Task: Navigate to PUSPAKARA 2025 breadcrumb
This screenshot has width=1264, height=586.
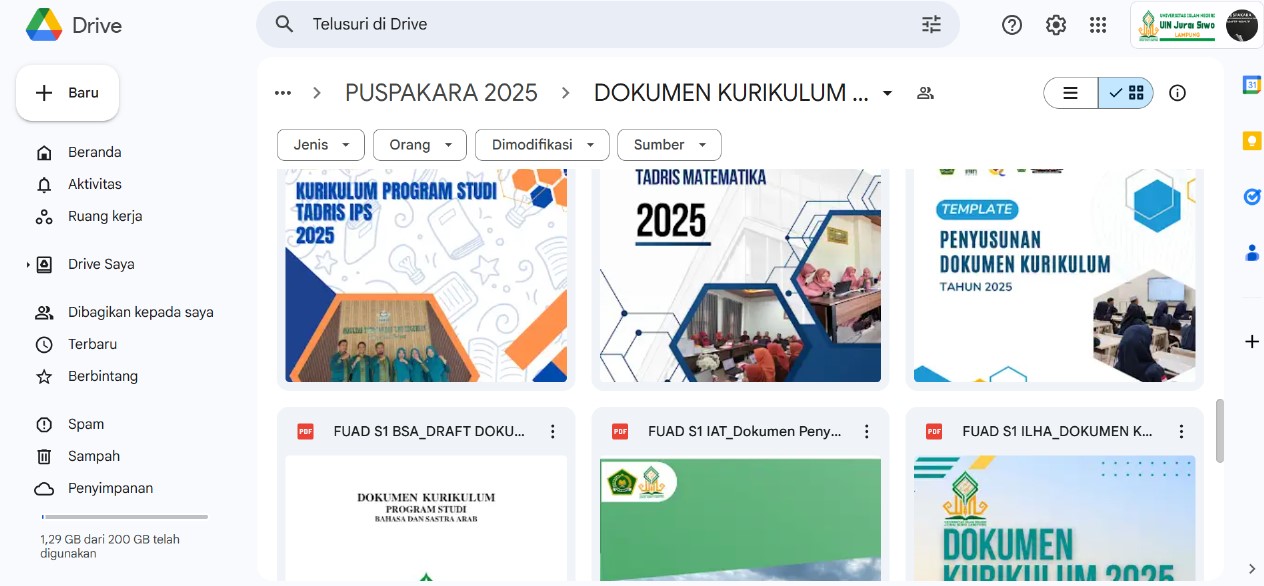Action: click(441, 93)
